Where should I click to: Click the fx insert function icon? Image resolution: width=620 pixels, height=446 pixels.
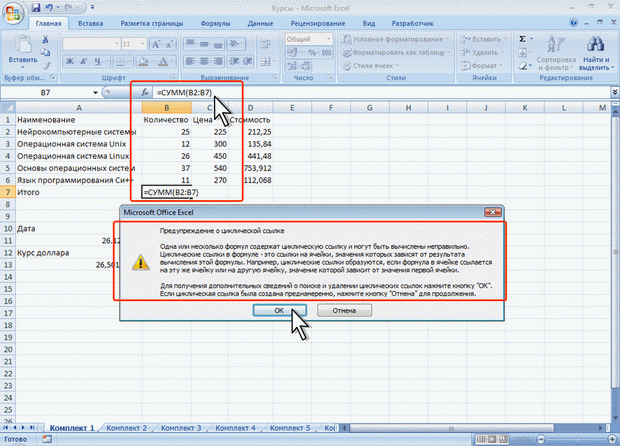pos(144,92)
